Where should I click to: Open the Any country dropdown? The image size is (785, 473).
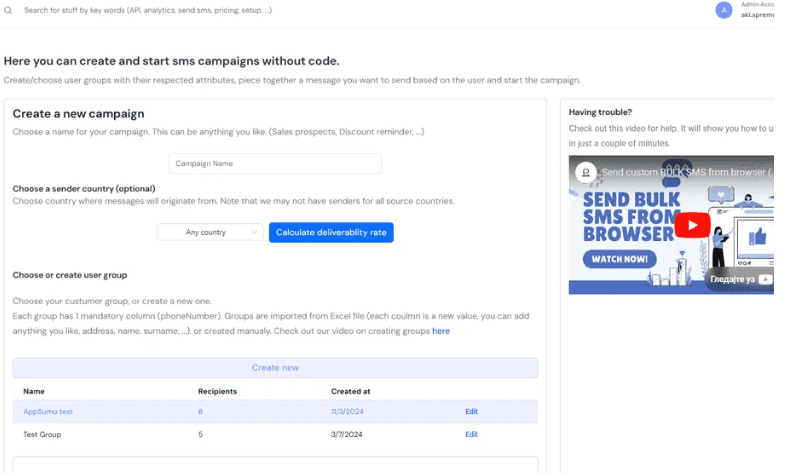210,232
